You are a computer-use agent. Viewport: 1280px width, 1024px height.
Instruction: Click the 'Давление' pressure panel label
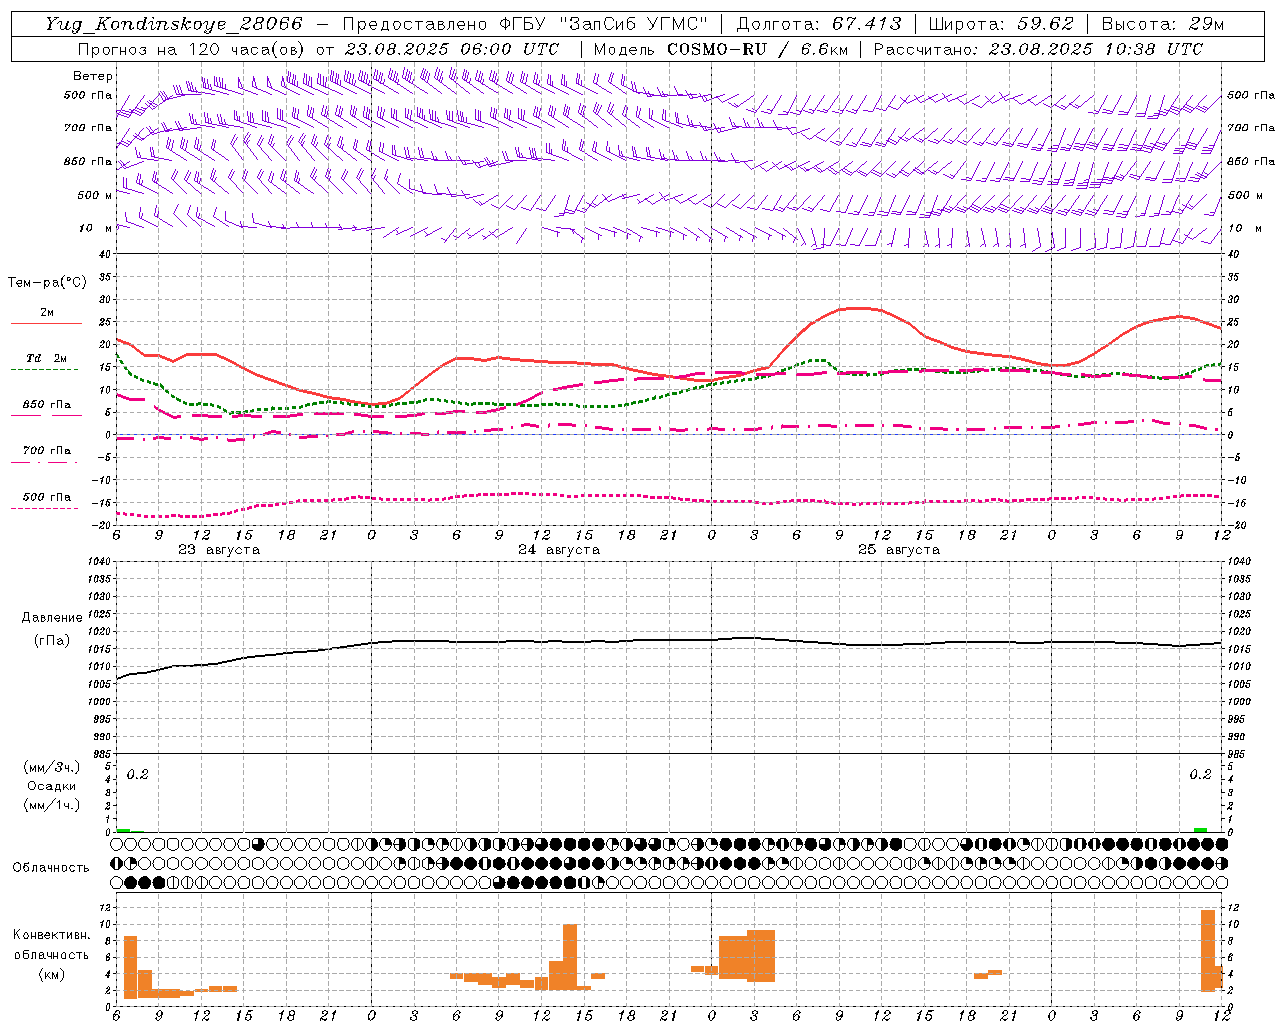tap(52, 617)
